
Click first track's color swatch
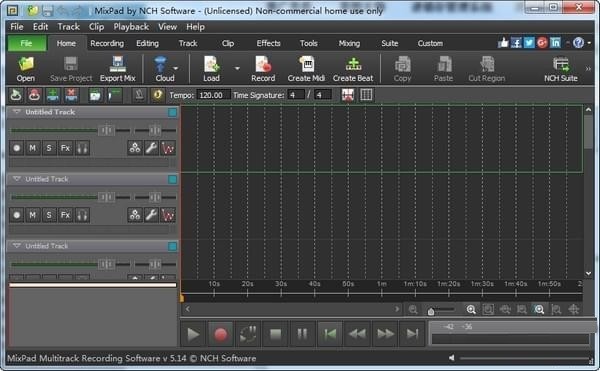[x=173, y=112]
